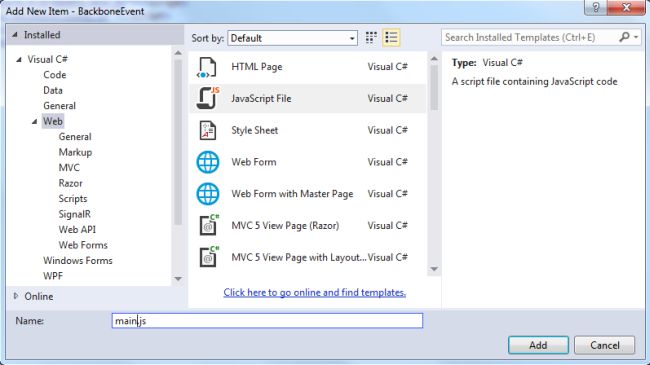
Task: Select the Scripts category
Action: click(73, 199)
